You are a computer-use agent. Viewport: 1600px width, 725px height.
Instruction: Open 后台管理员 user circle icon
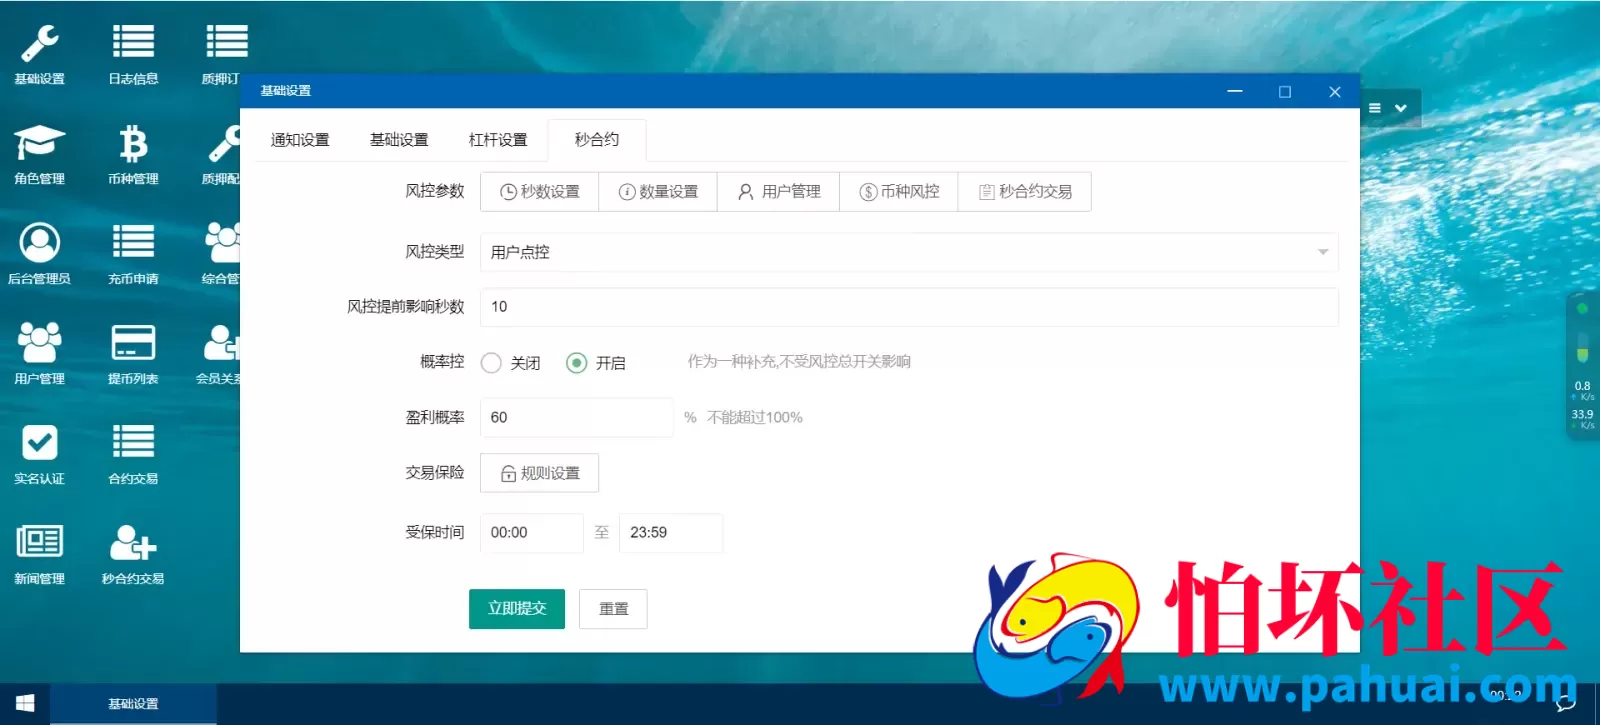(x=40, y=255)
